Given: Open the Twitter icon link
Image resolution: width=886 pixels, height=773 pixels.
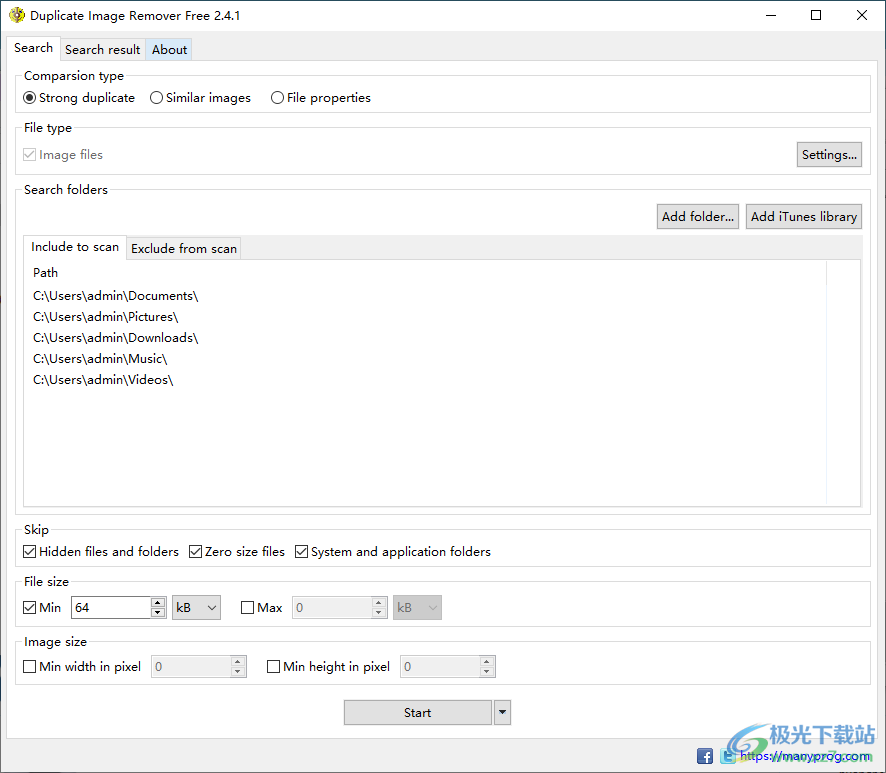Looking at the screenshot, I should pos(728,755).
